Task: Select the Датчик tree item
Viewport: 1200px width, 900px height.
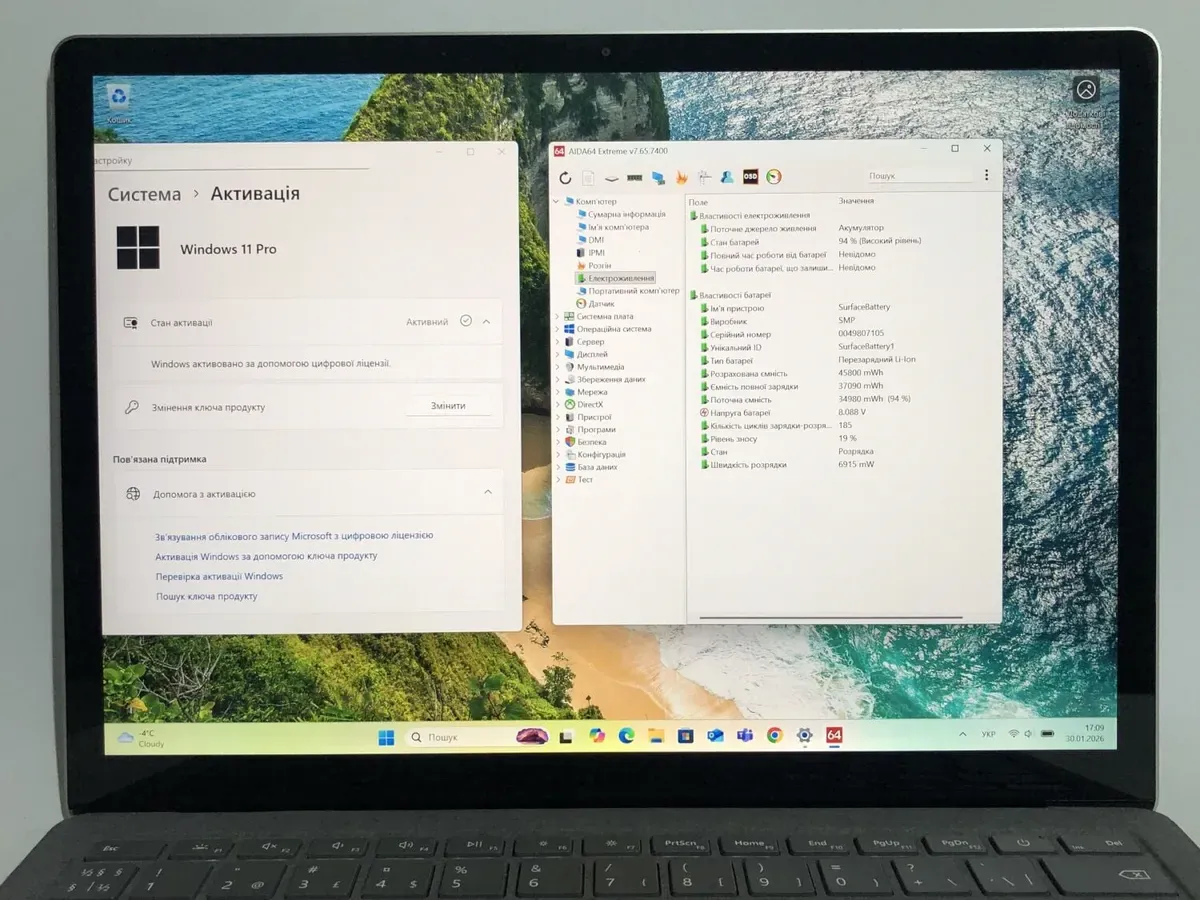Action: (601, 303)
